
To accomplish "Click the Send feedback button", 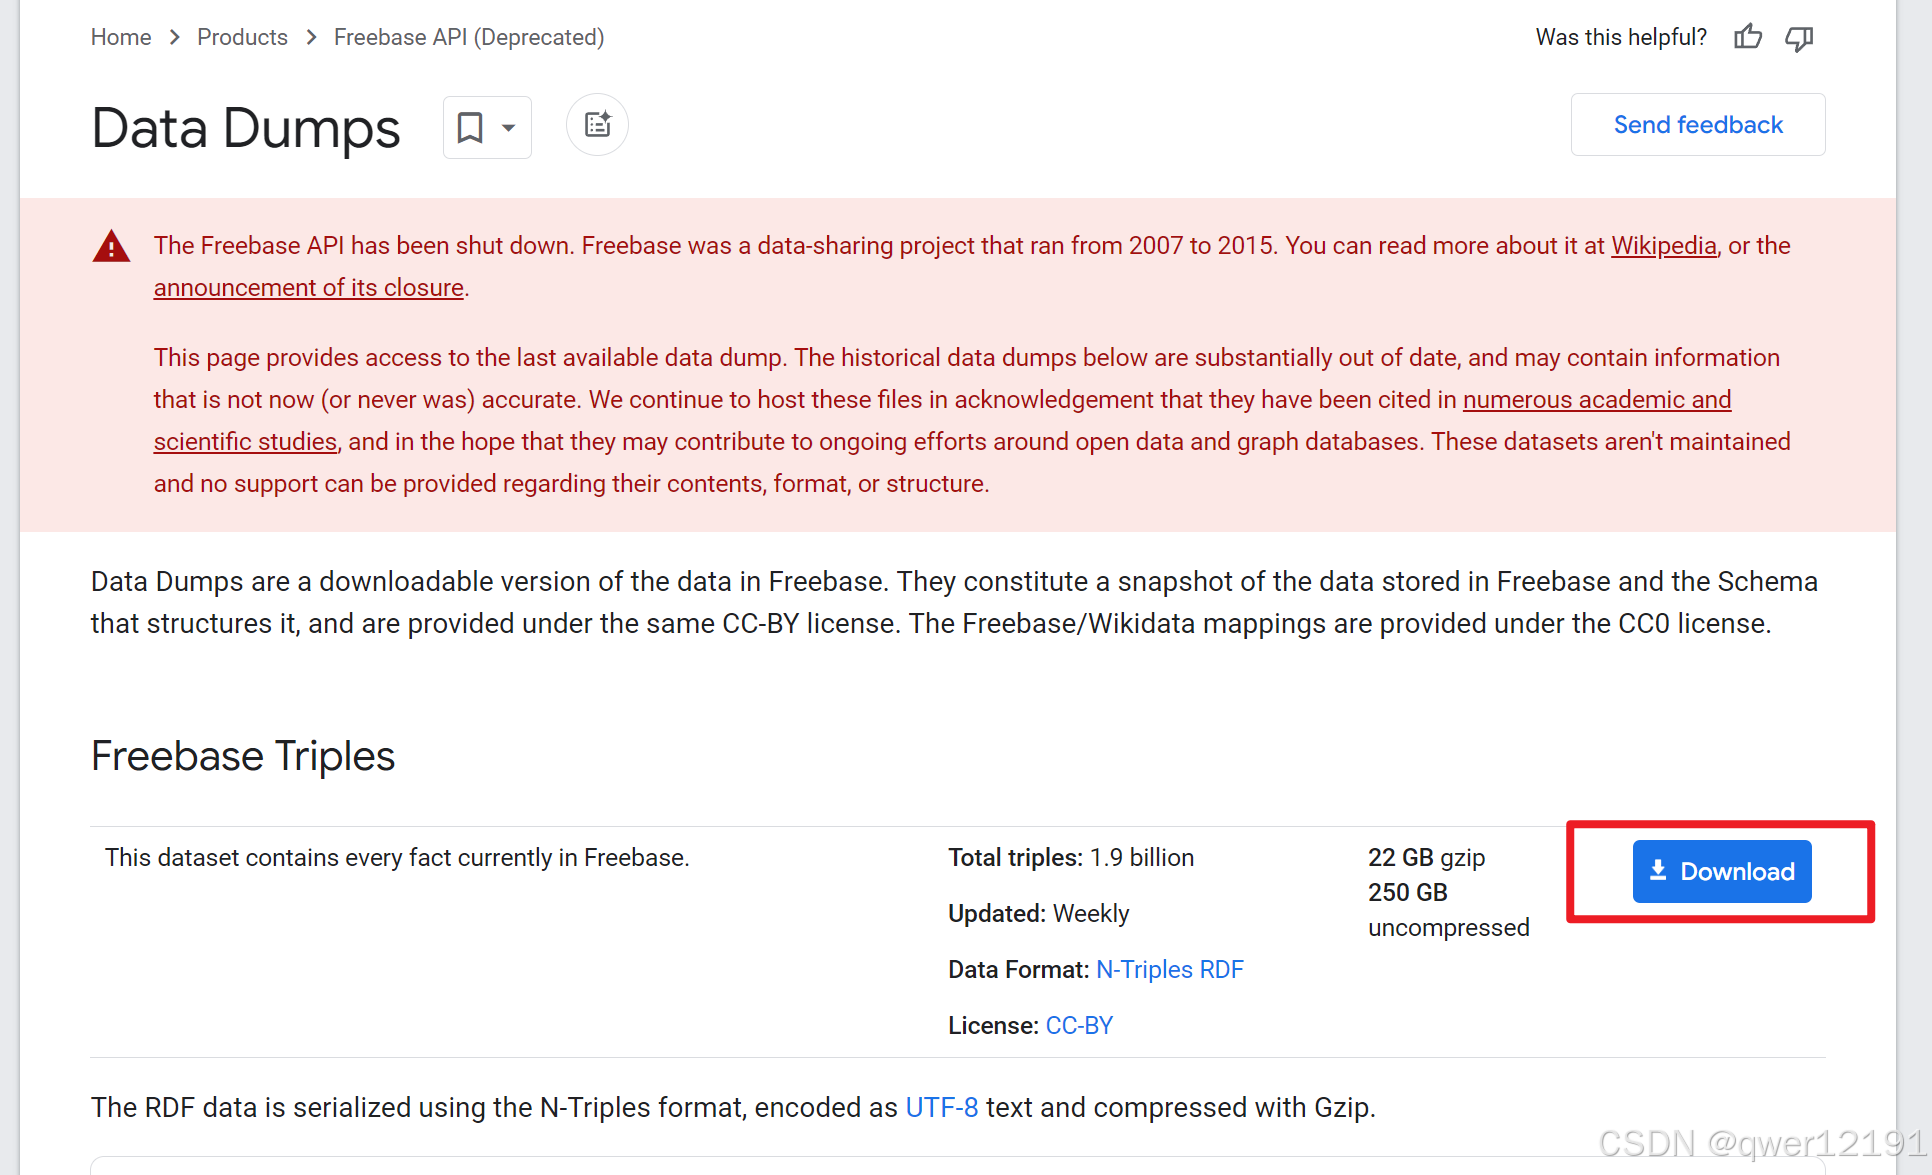I will pyautogui.click(x=1698, y=125).
